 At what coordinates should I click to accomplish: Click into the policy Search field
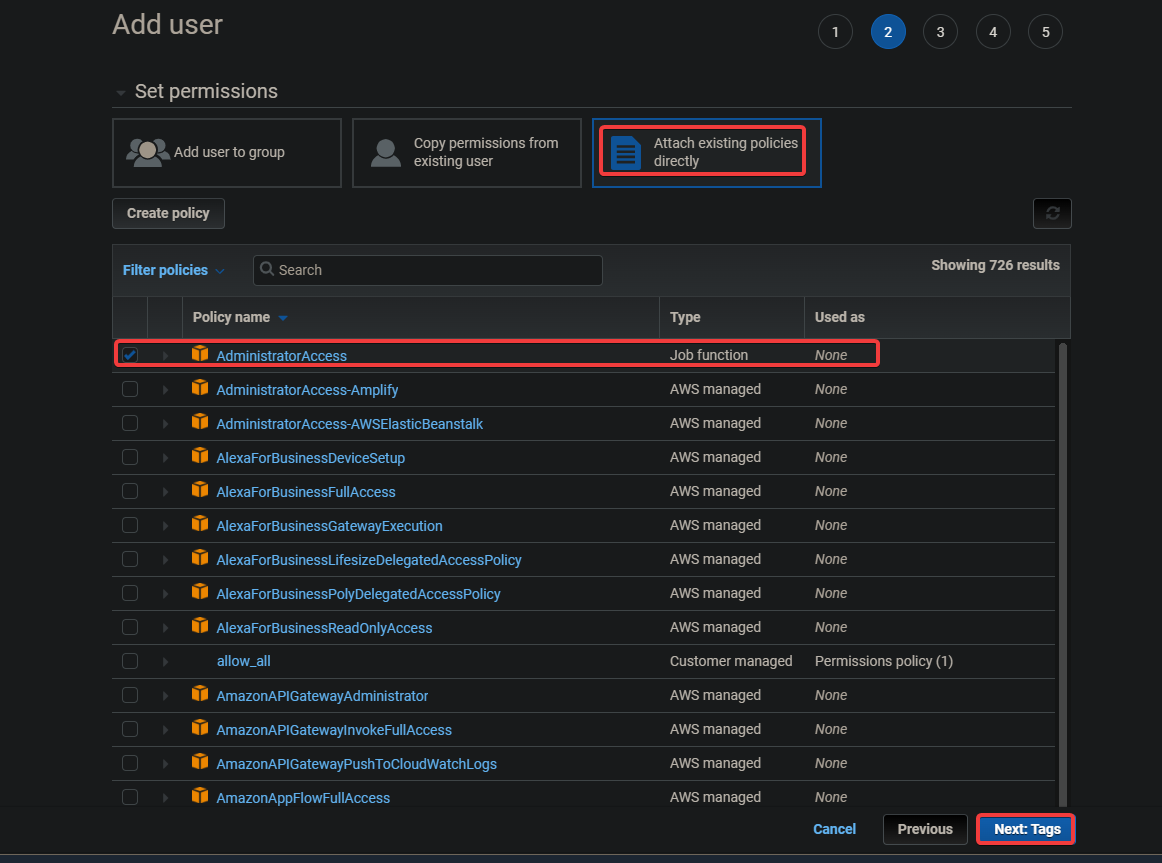point(428,270)
